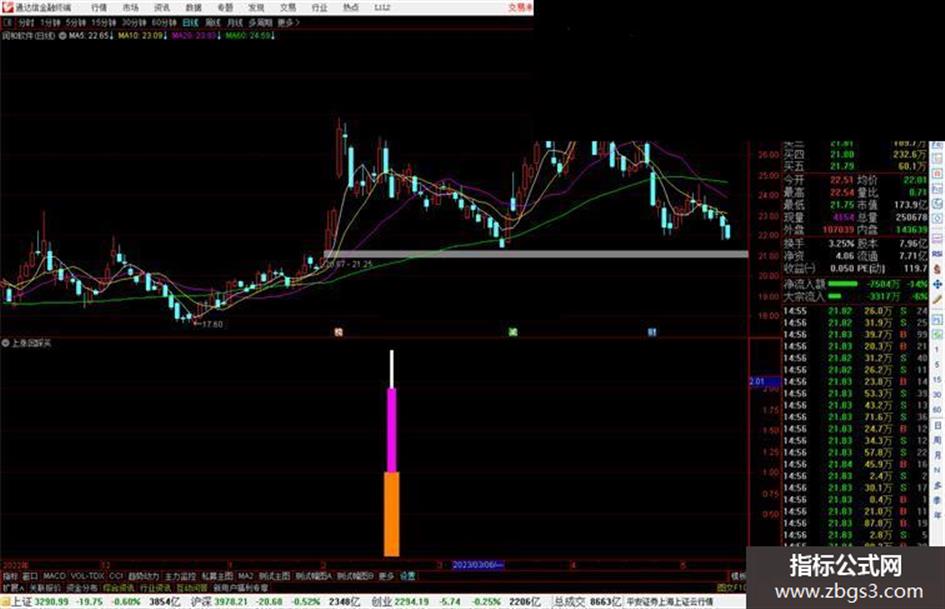Viewport: 945px width, 609px height.
Task: Switch to the 分时 period tab
Action: (25, 22)
